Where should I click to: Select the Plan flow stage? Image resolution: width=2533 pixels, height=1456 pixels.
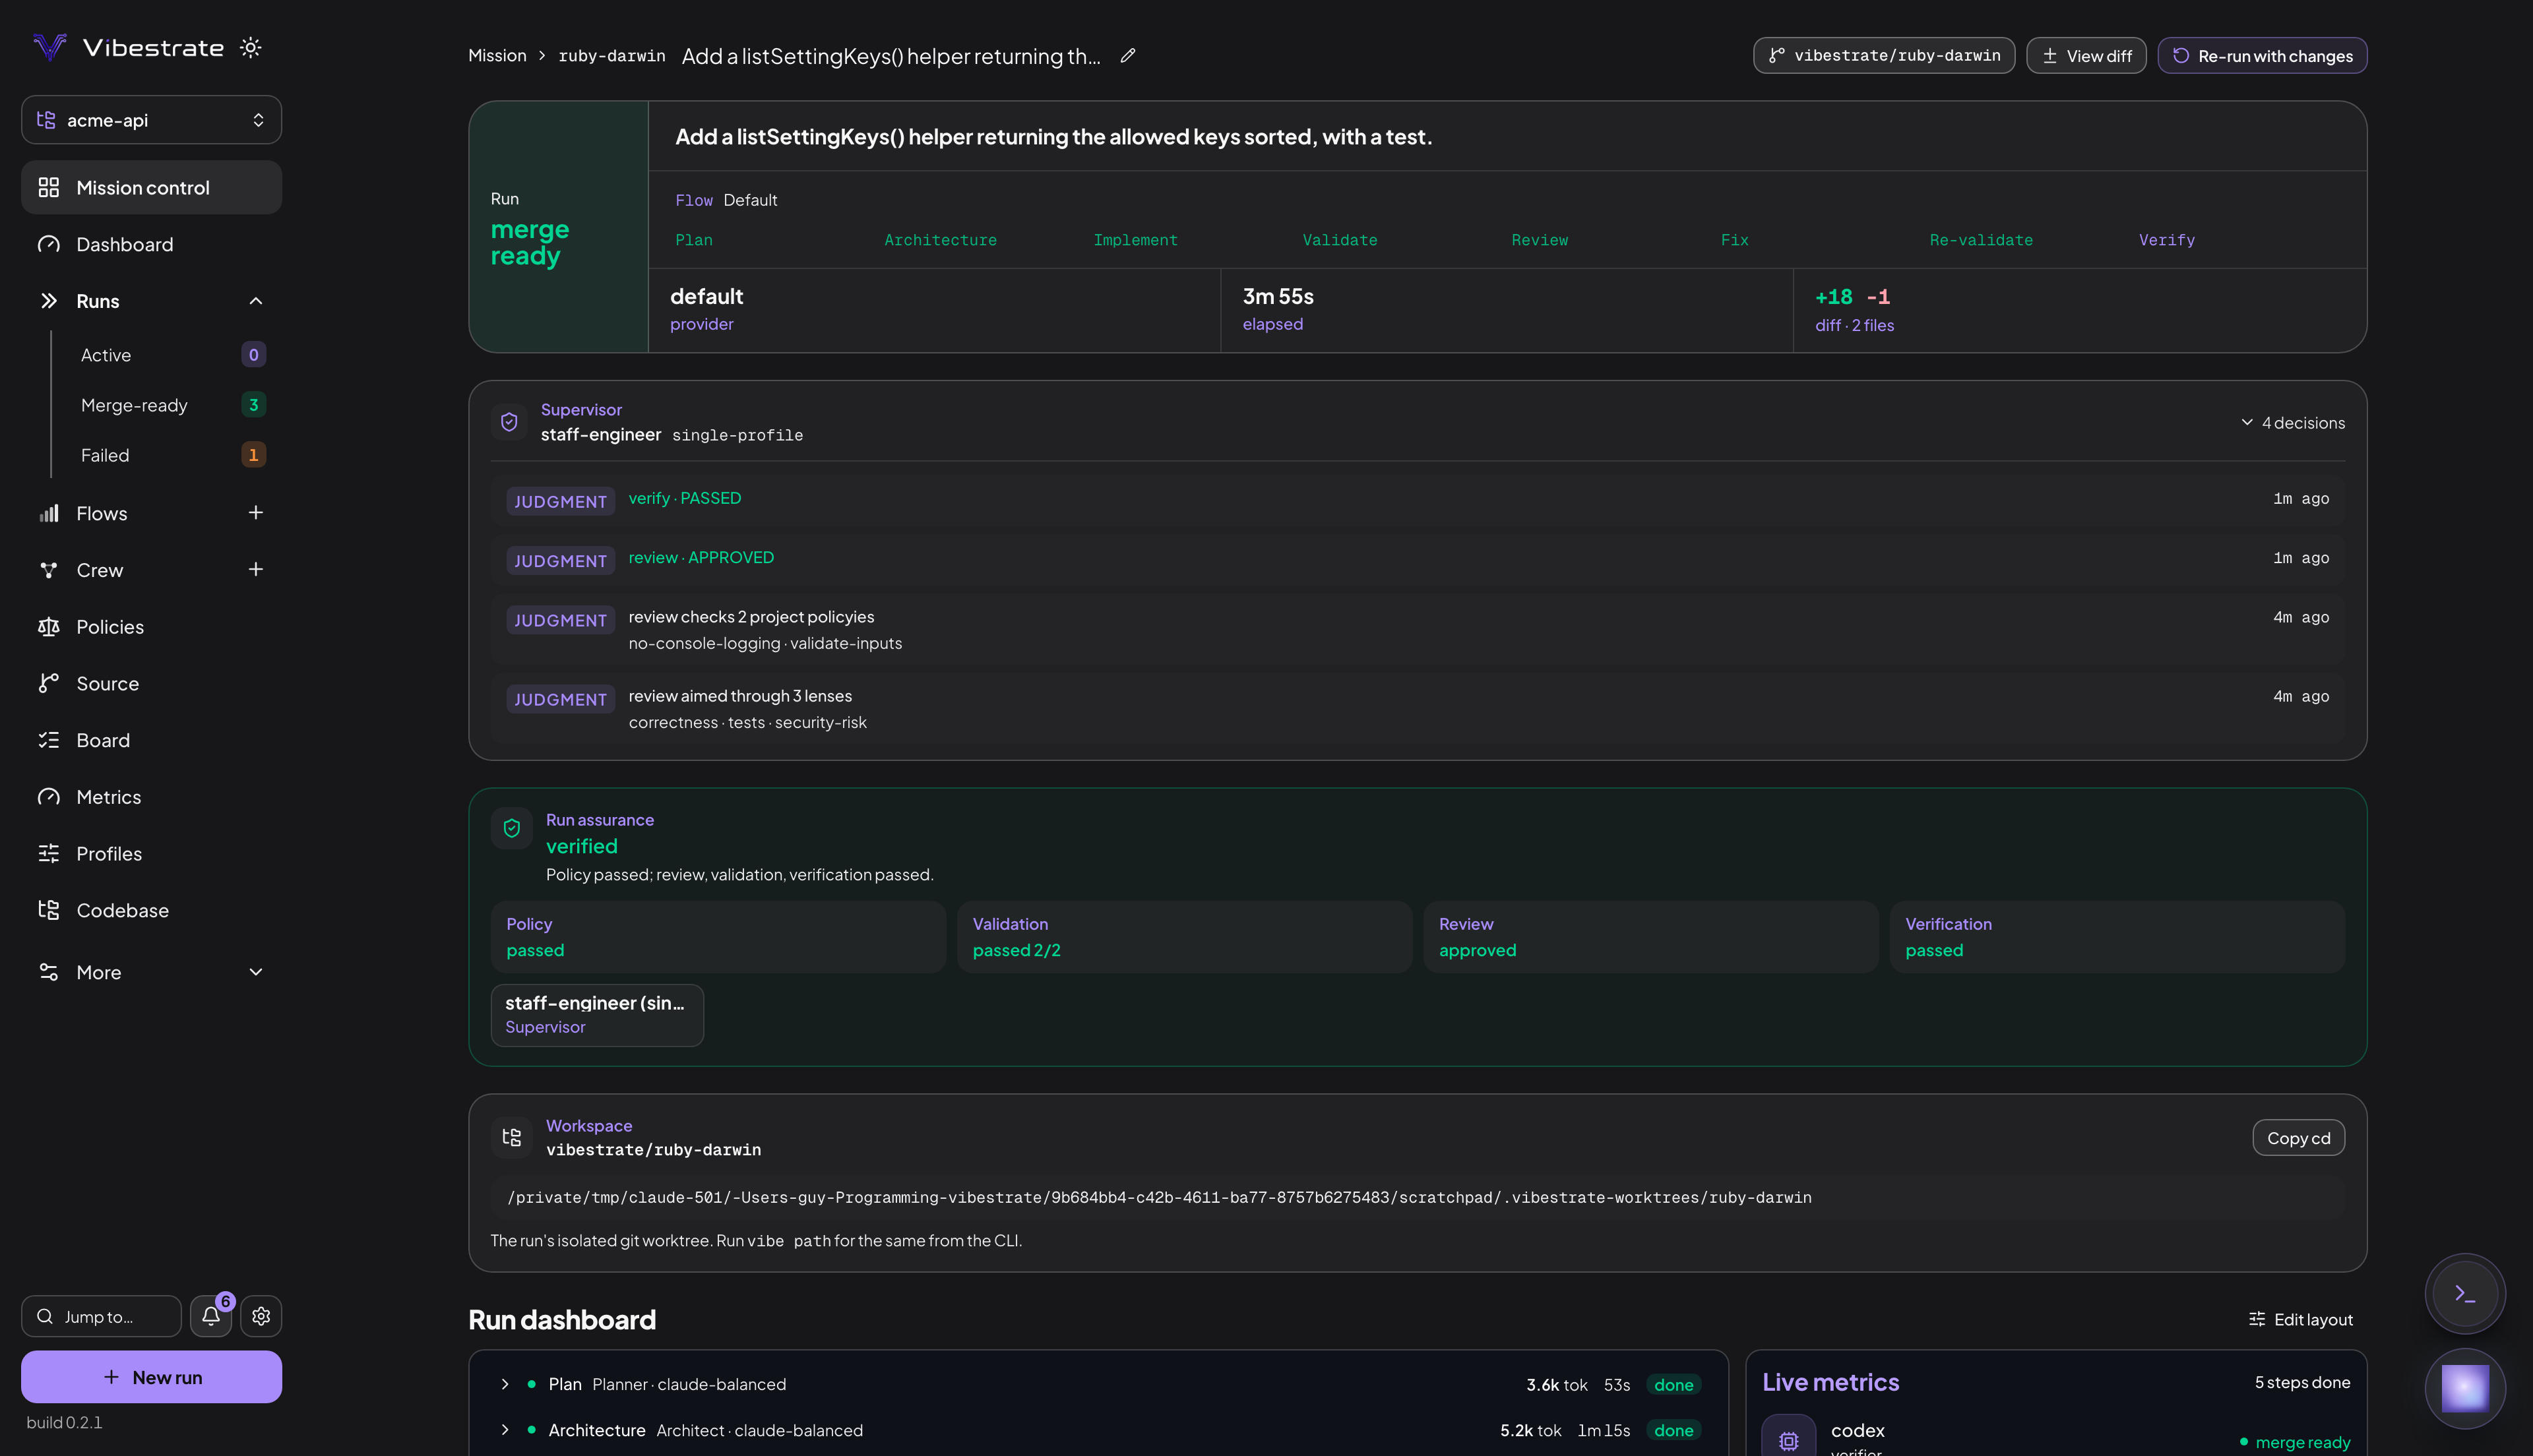click(x=694, y=240)
